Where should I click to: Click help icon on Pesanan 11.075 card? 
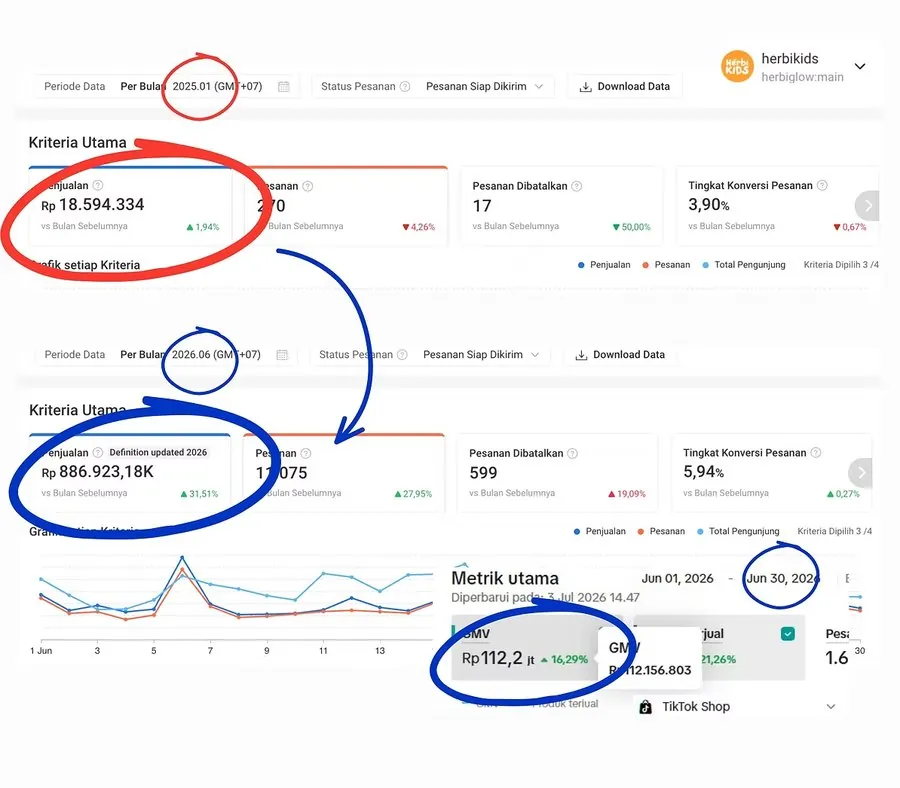[x=306, y=453]
